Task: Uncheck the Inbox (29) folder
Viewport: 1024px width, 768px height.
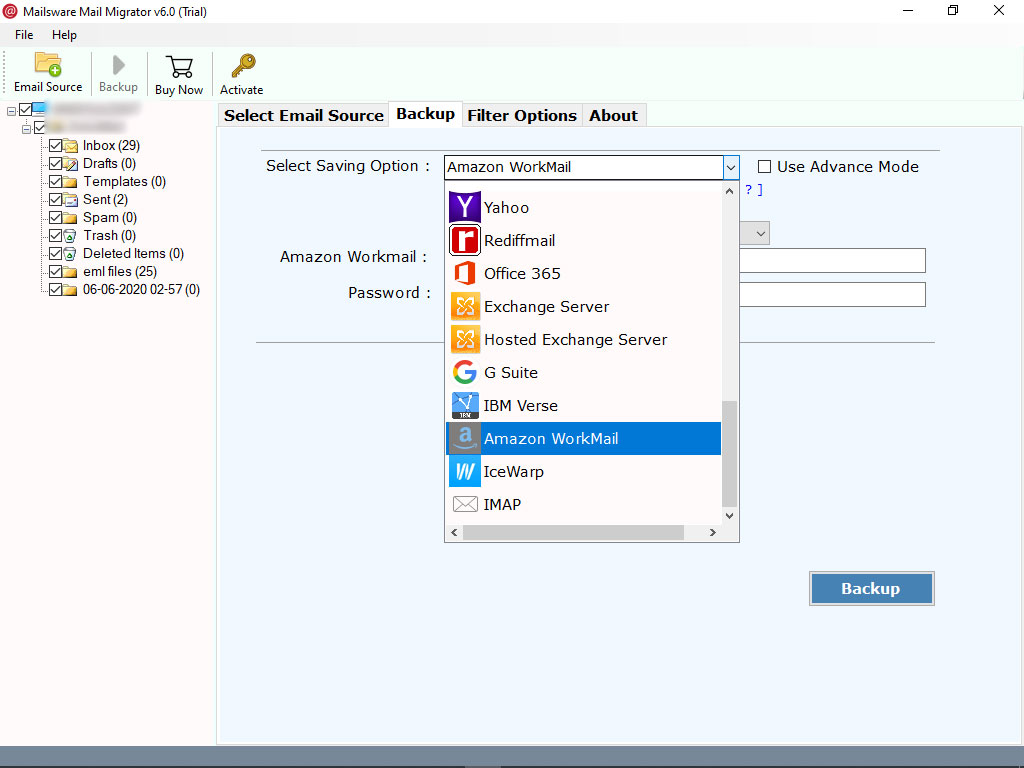Action: 54,145
